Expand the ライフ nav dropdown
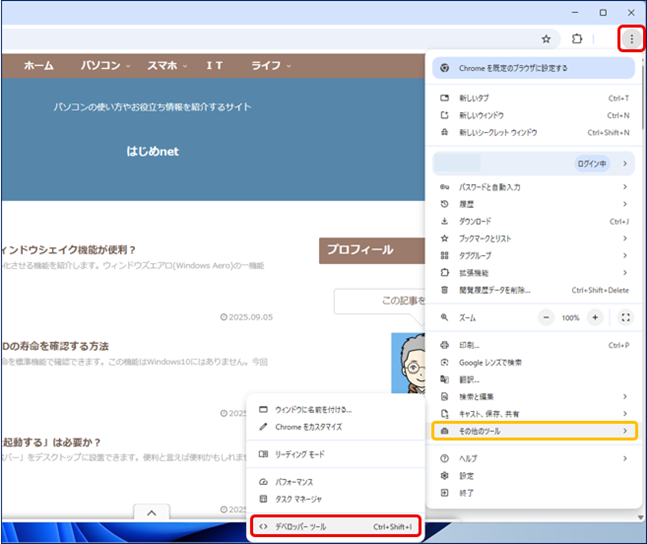This screenshot has height=544, width=647. click(x=271, y=65)
